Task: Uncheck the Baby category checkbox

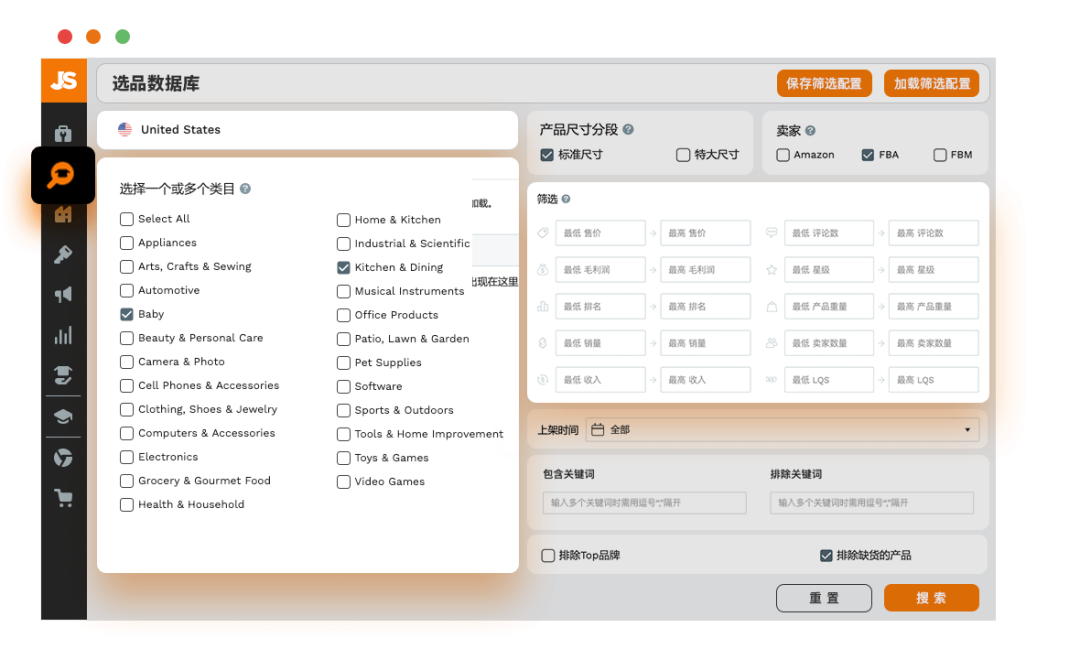Action: coord(127,314)
